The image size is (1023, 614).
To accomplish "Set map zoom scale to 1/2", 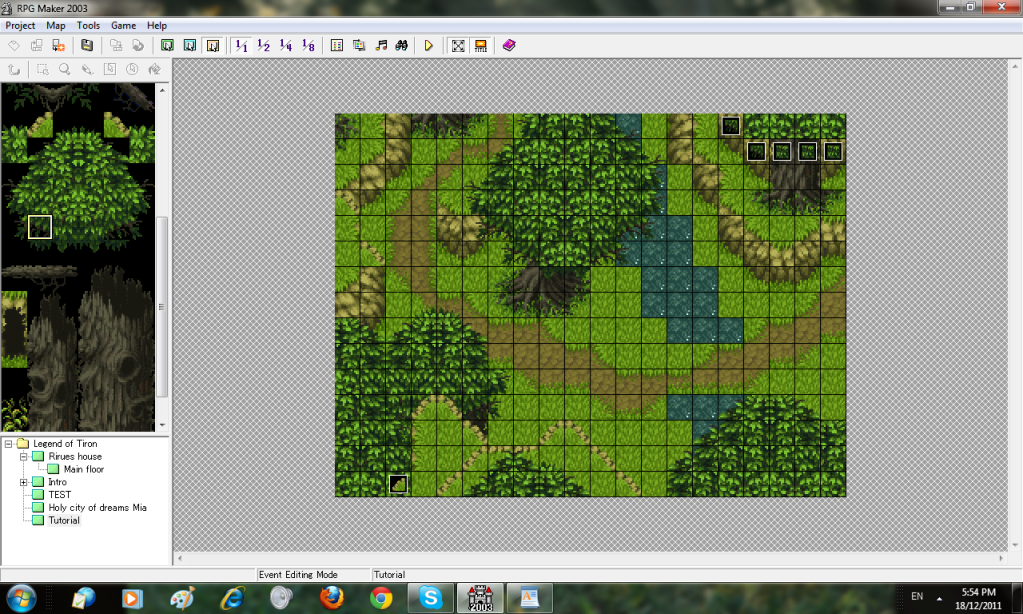I will (264, 45).
